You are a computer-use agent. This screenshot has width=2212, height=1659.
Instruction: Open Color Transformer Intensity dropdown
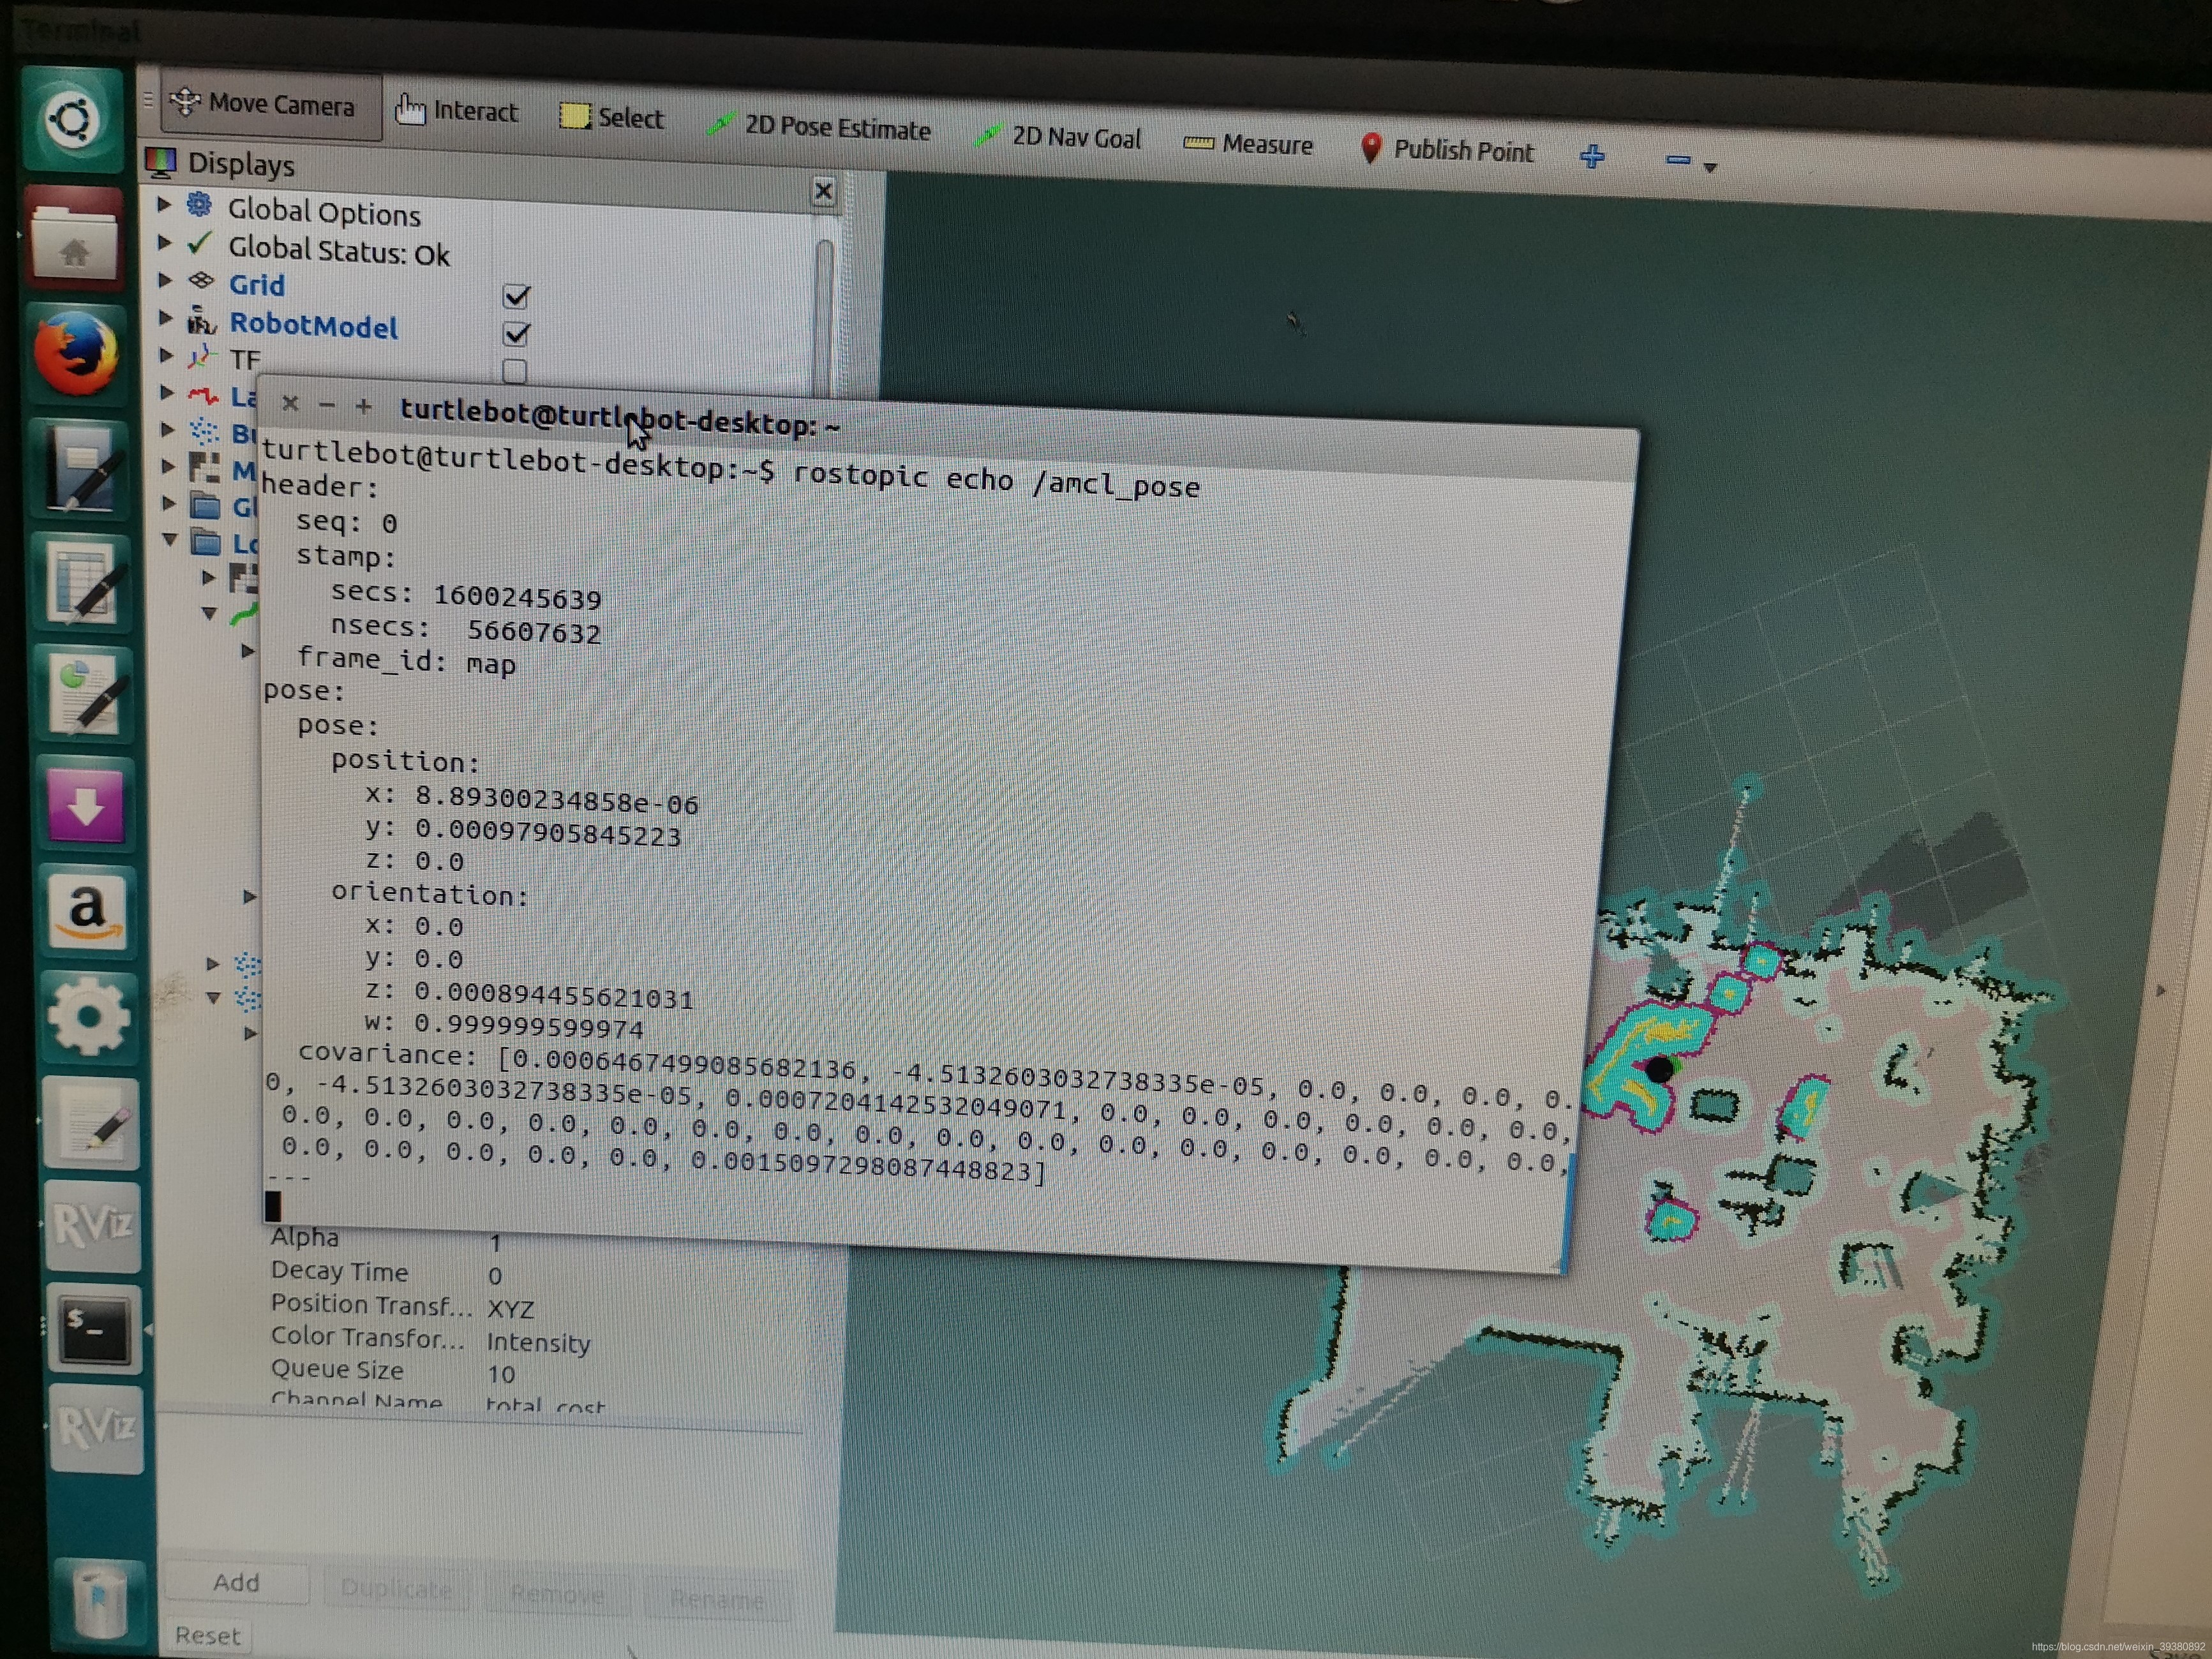pyautogui.click(x=538, y=1342)
